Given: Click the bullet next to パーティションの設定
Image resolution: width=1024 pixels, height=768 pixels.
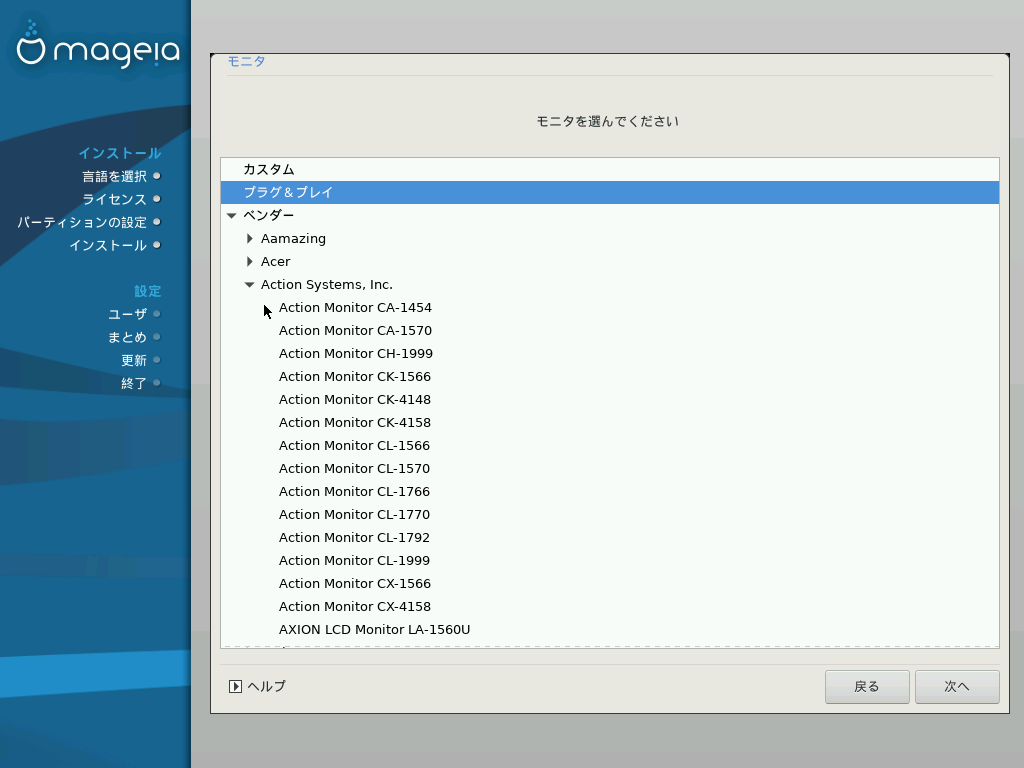Looking at the screenshot, I should tap(157, 222).
